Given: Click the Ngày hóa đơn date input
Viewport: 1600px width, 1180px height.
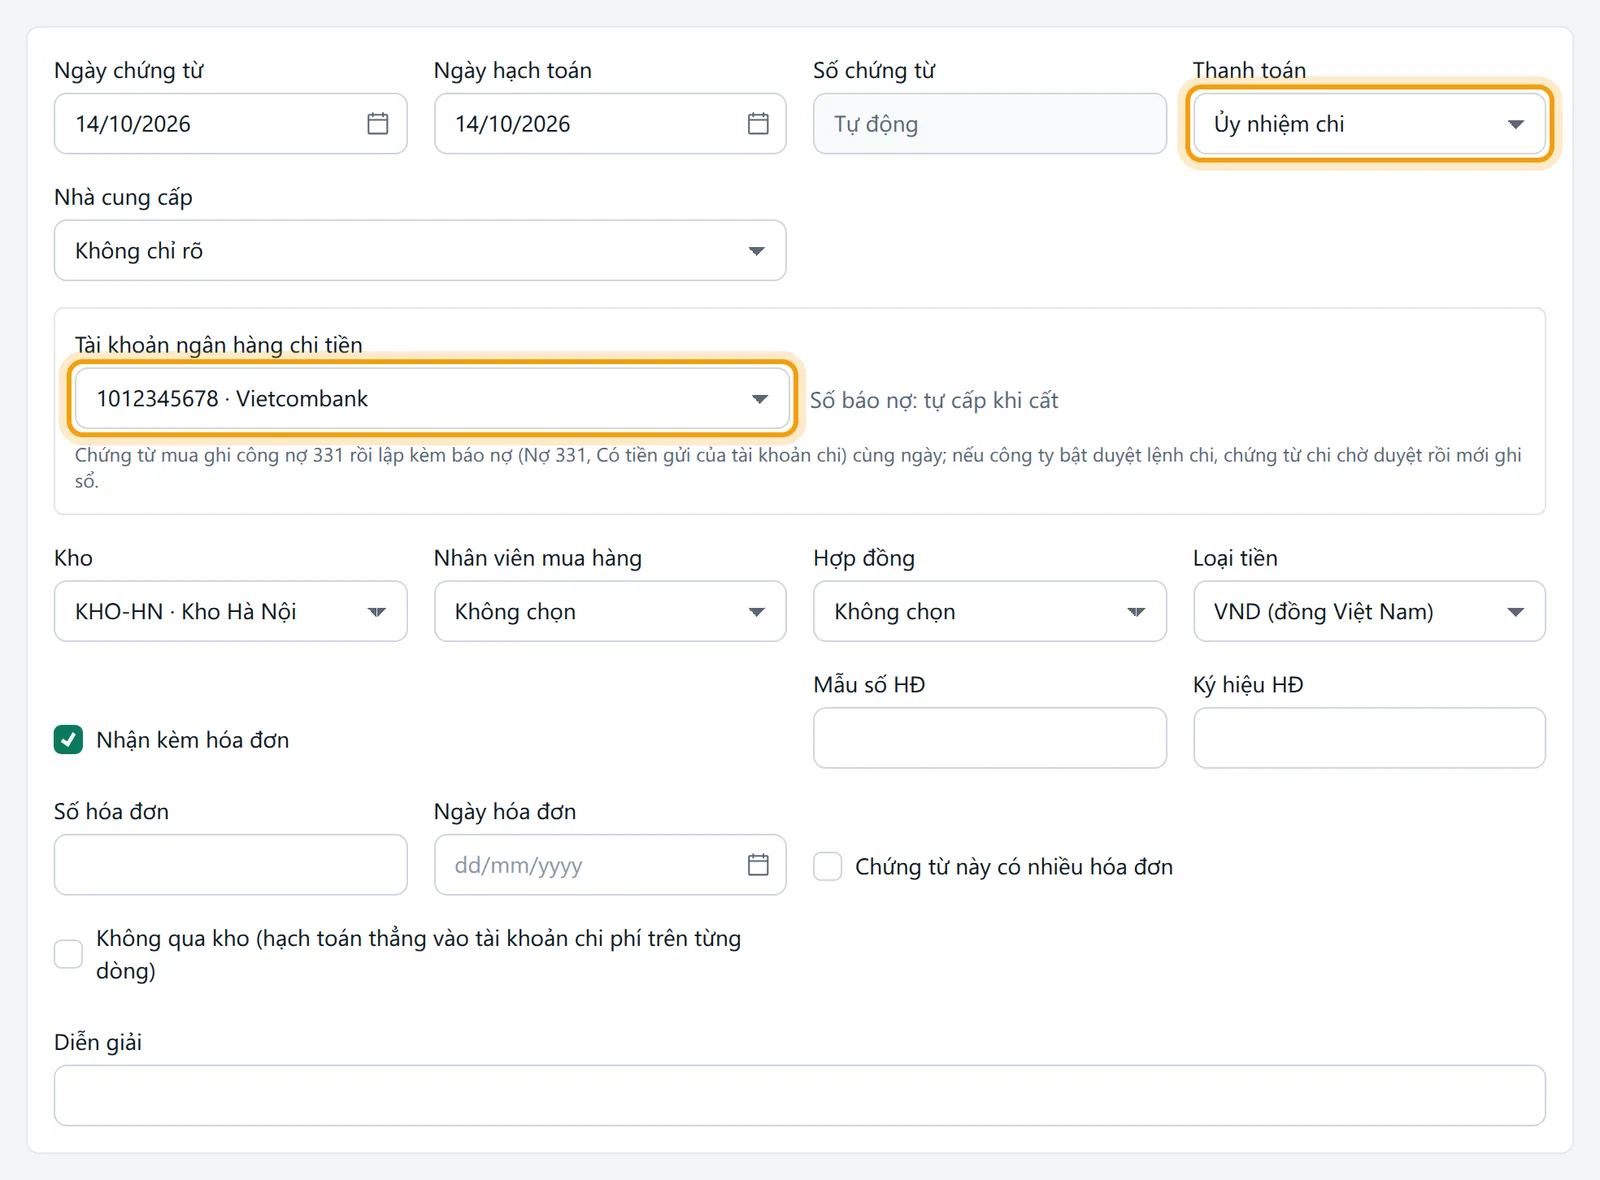Looking at the screenshot, I should [x=610, y=865].
